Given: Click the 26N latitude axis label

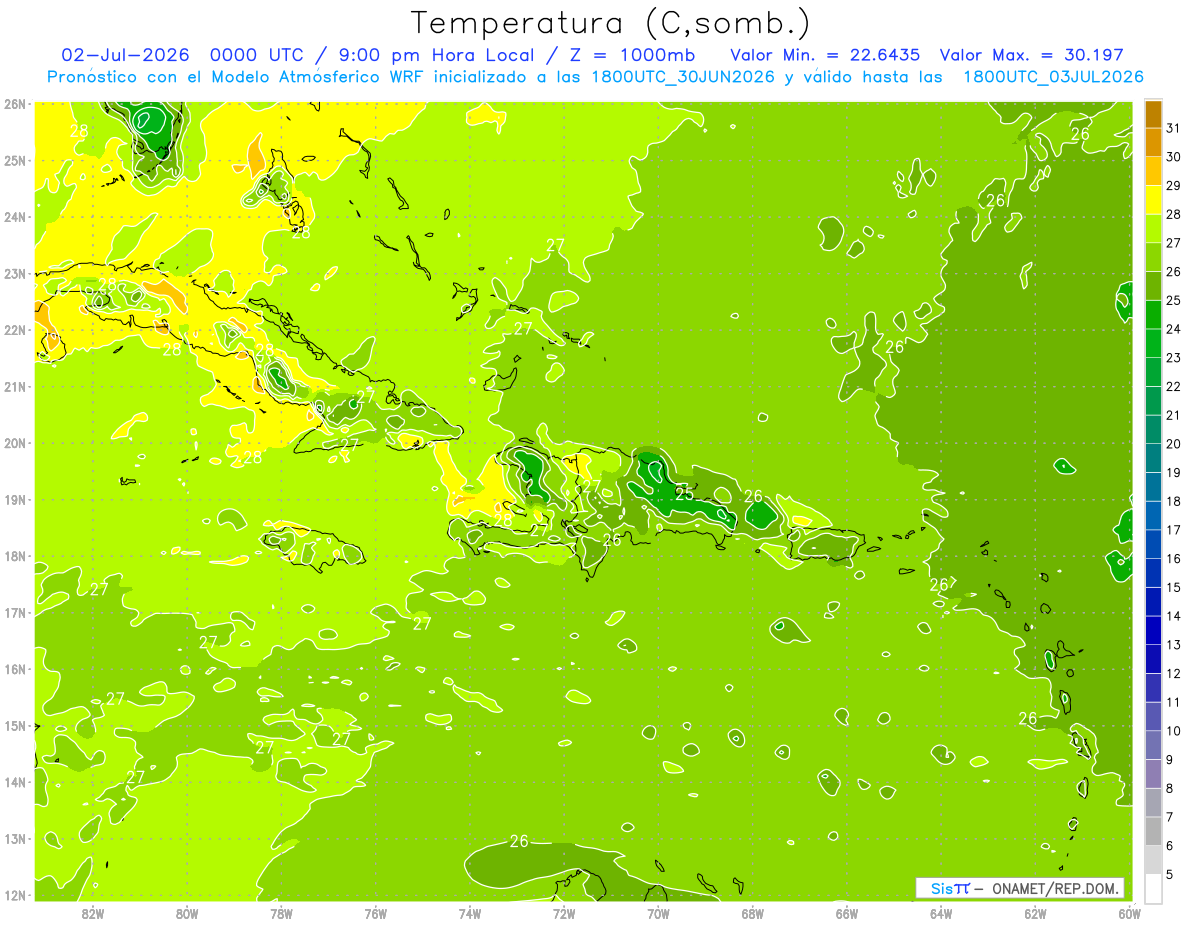Looking at the screenshot, I should [15, 104].
